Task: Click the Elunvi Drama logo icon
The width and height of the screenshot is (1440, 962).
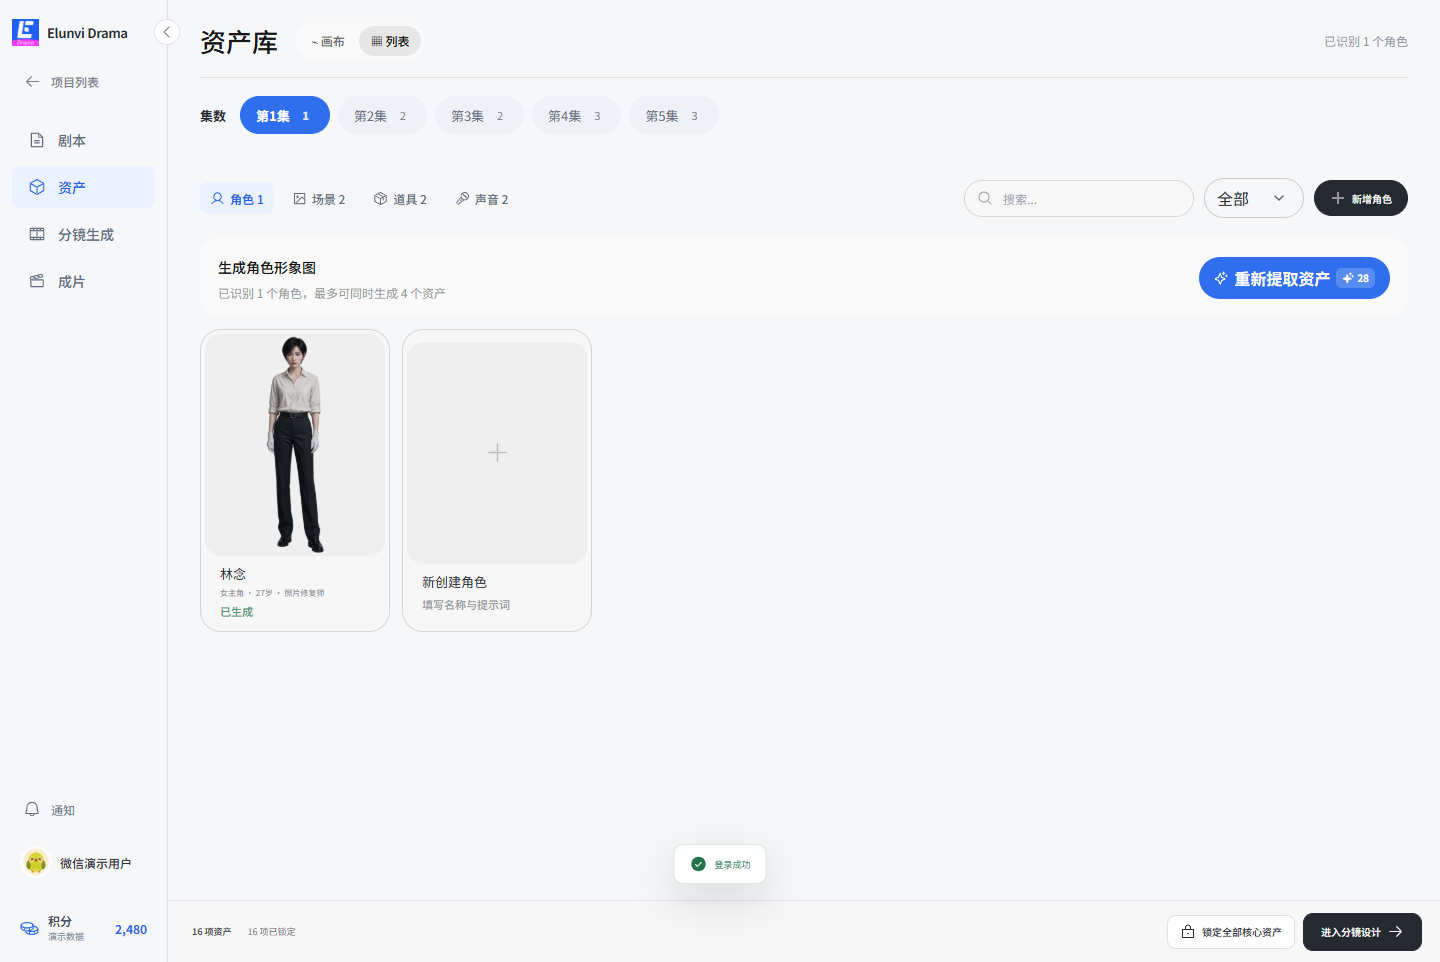Action: click(x=25, y=32)
